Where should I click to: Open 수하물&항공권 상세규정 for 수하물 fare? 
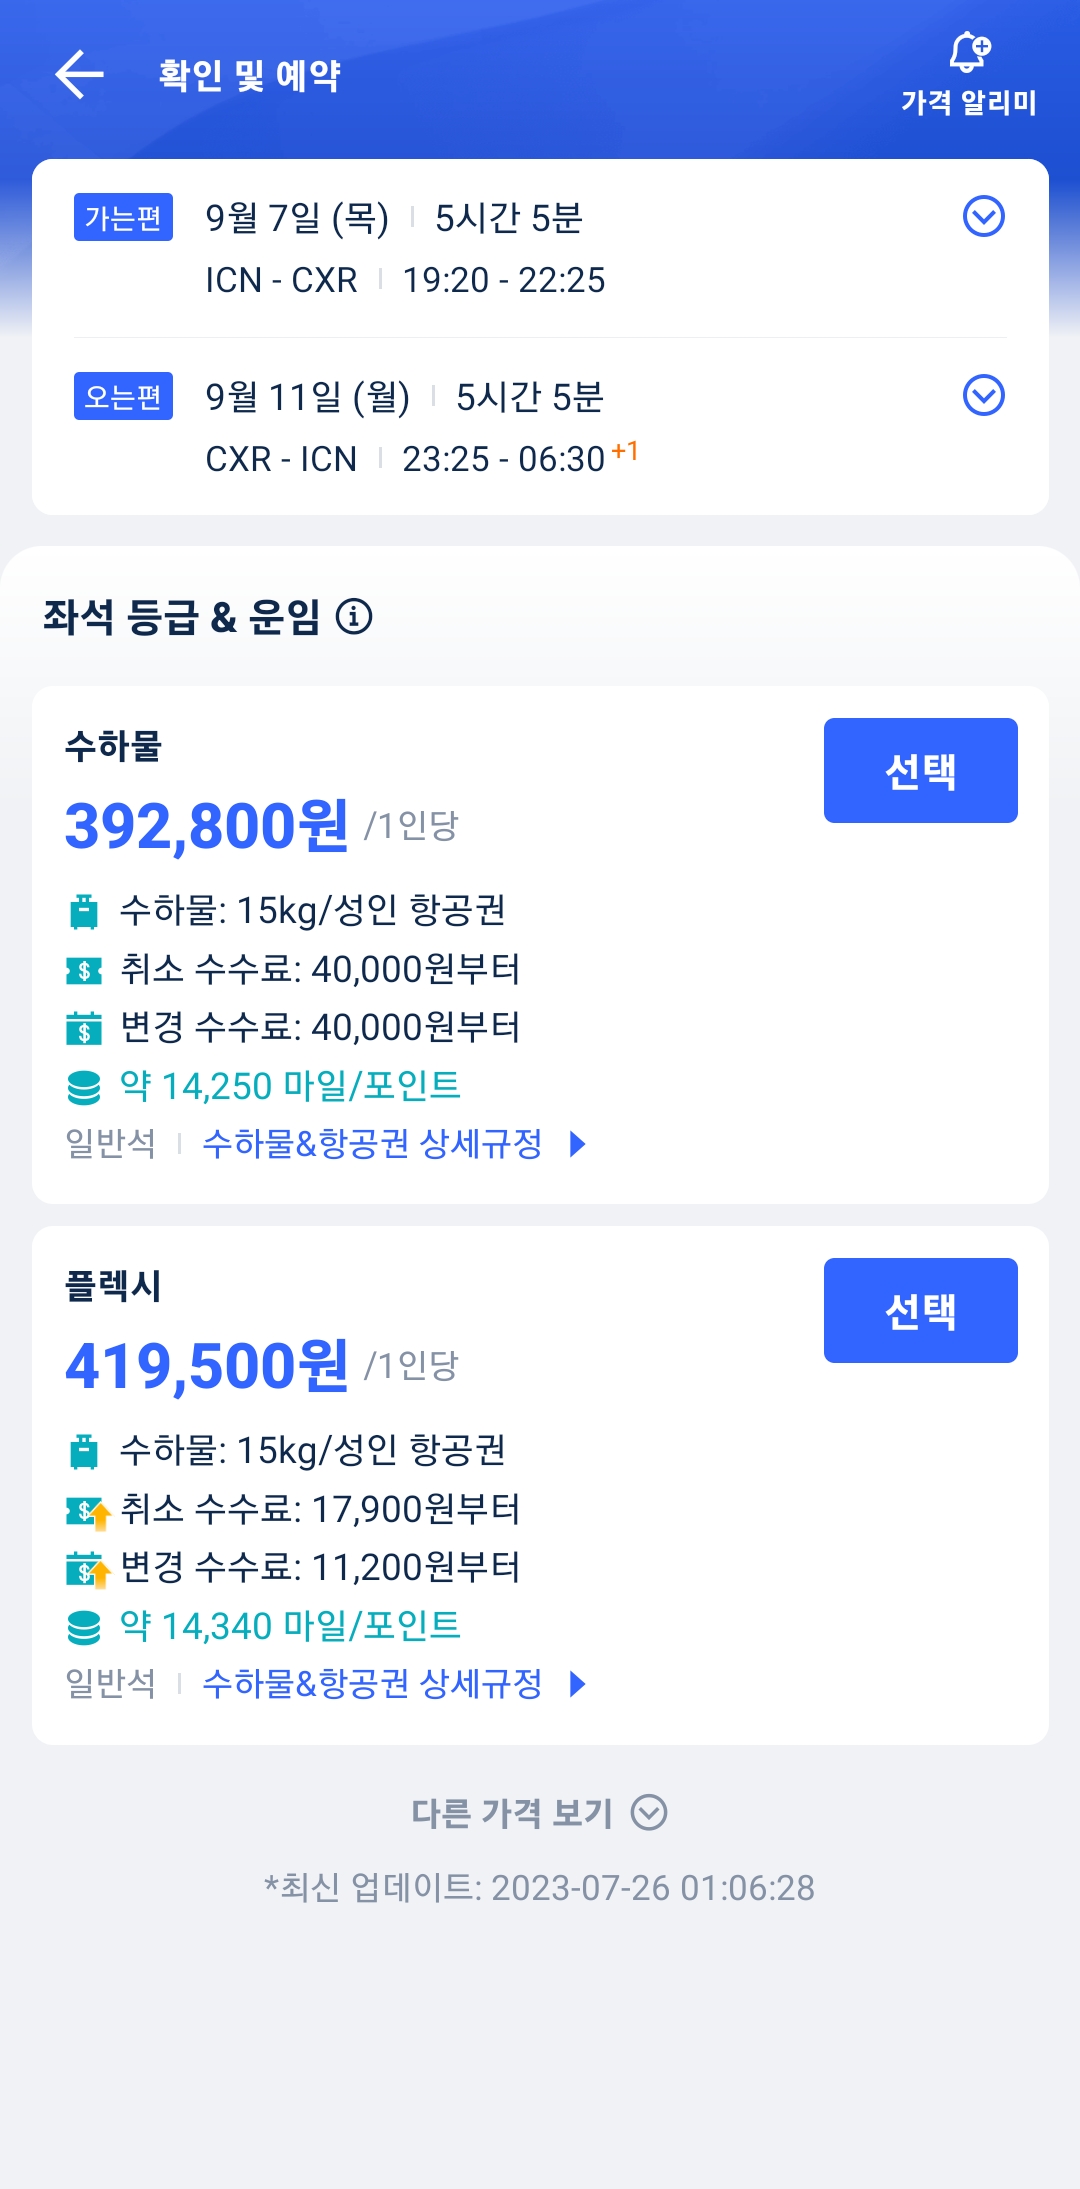pos(393,1144)
